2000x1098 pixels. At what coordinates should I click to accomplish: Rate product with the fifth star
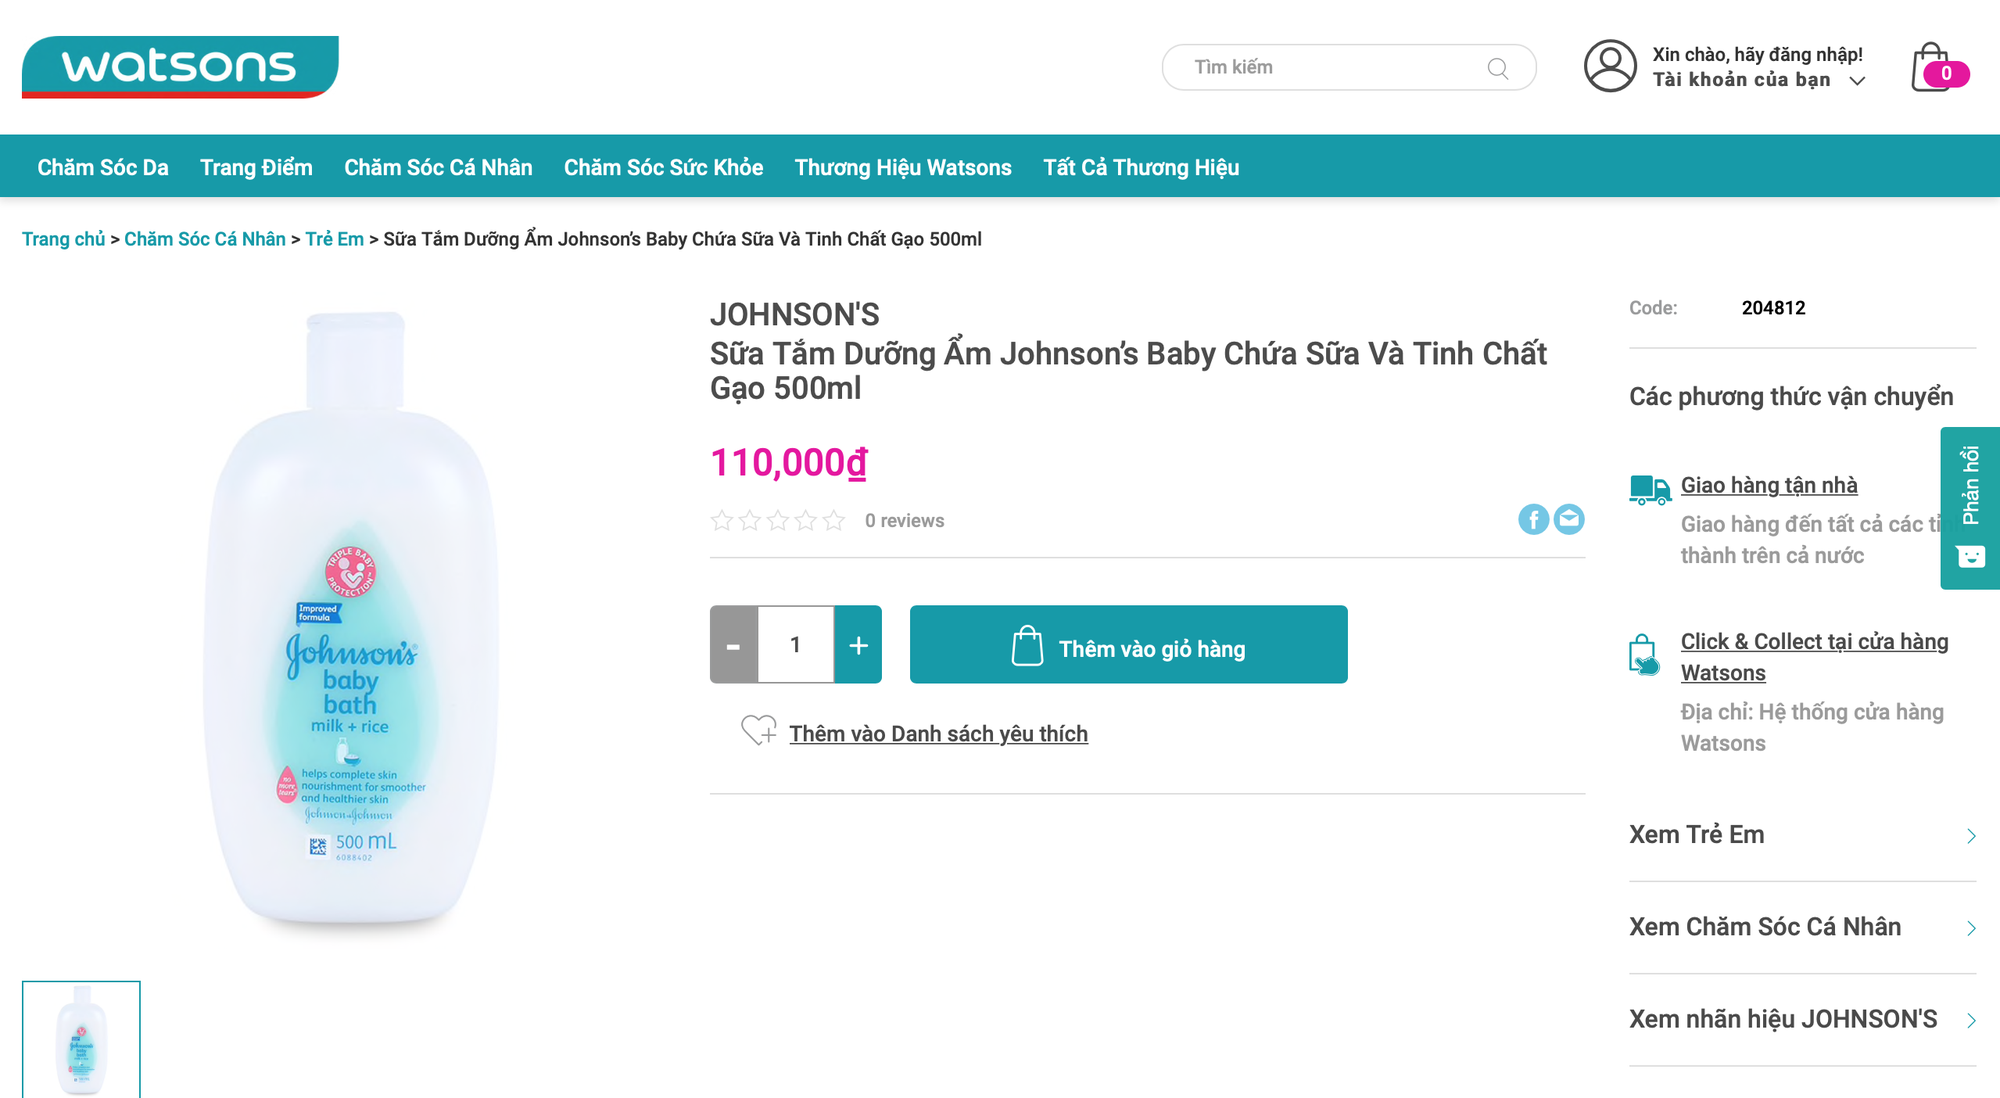834,521
